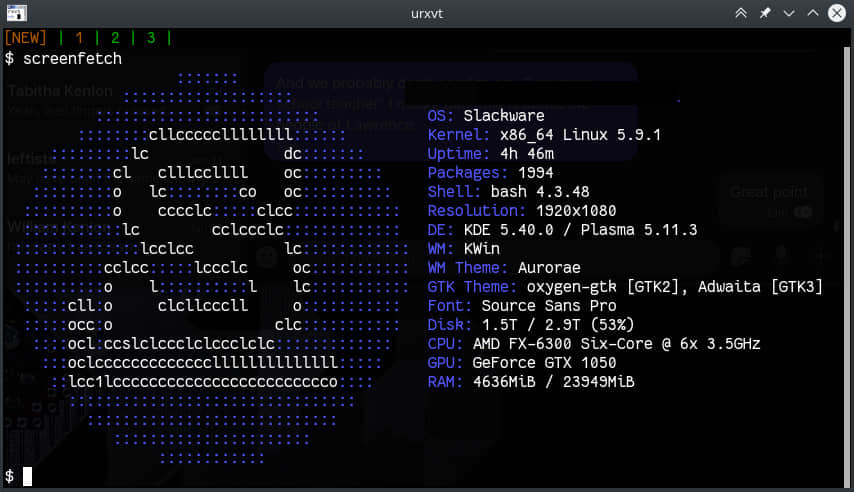Minimize the urxvt window
The width and height of the screenshot is (854, 492).
(x=789, y=13)
